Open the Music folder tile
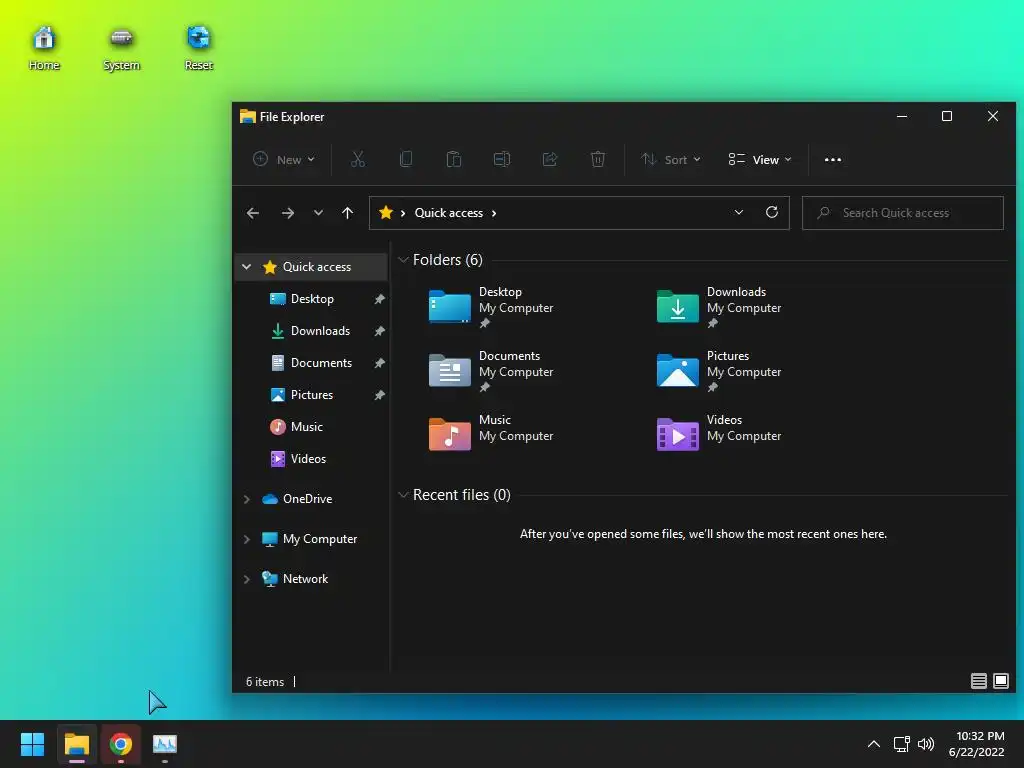This screenshot has width=1024, height=768. tap(492, 434)
